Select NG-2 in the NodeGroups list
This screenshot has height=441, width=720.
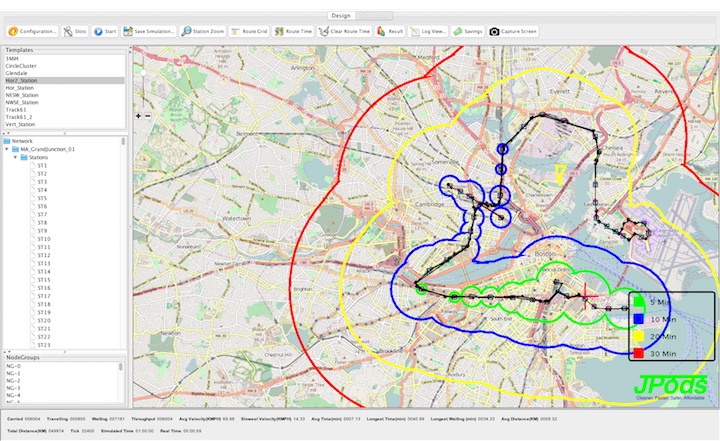coord(13,381)
